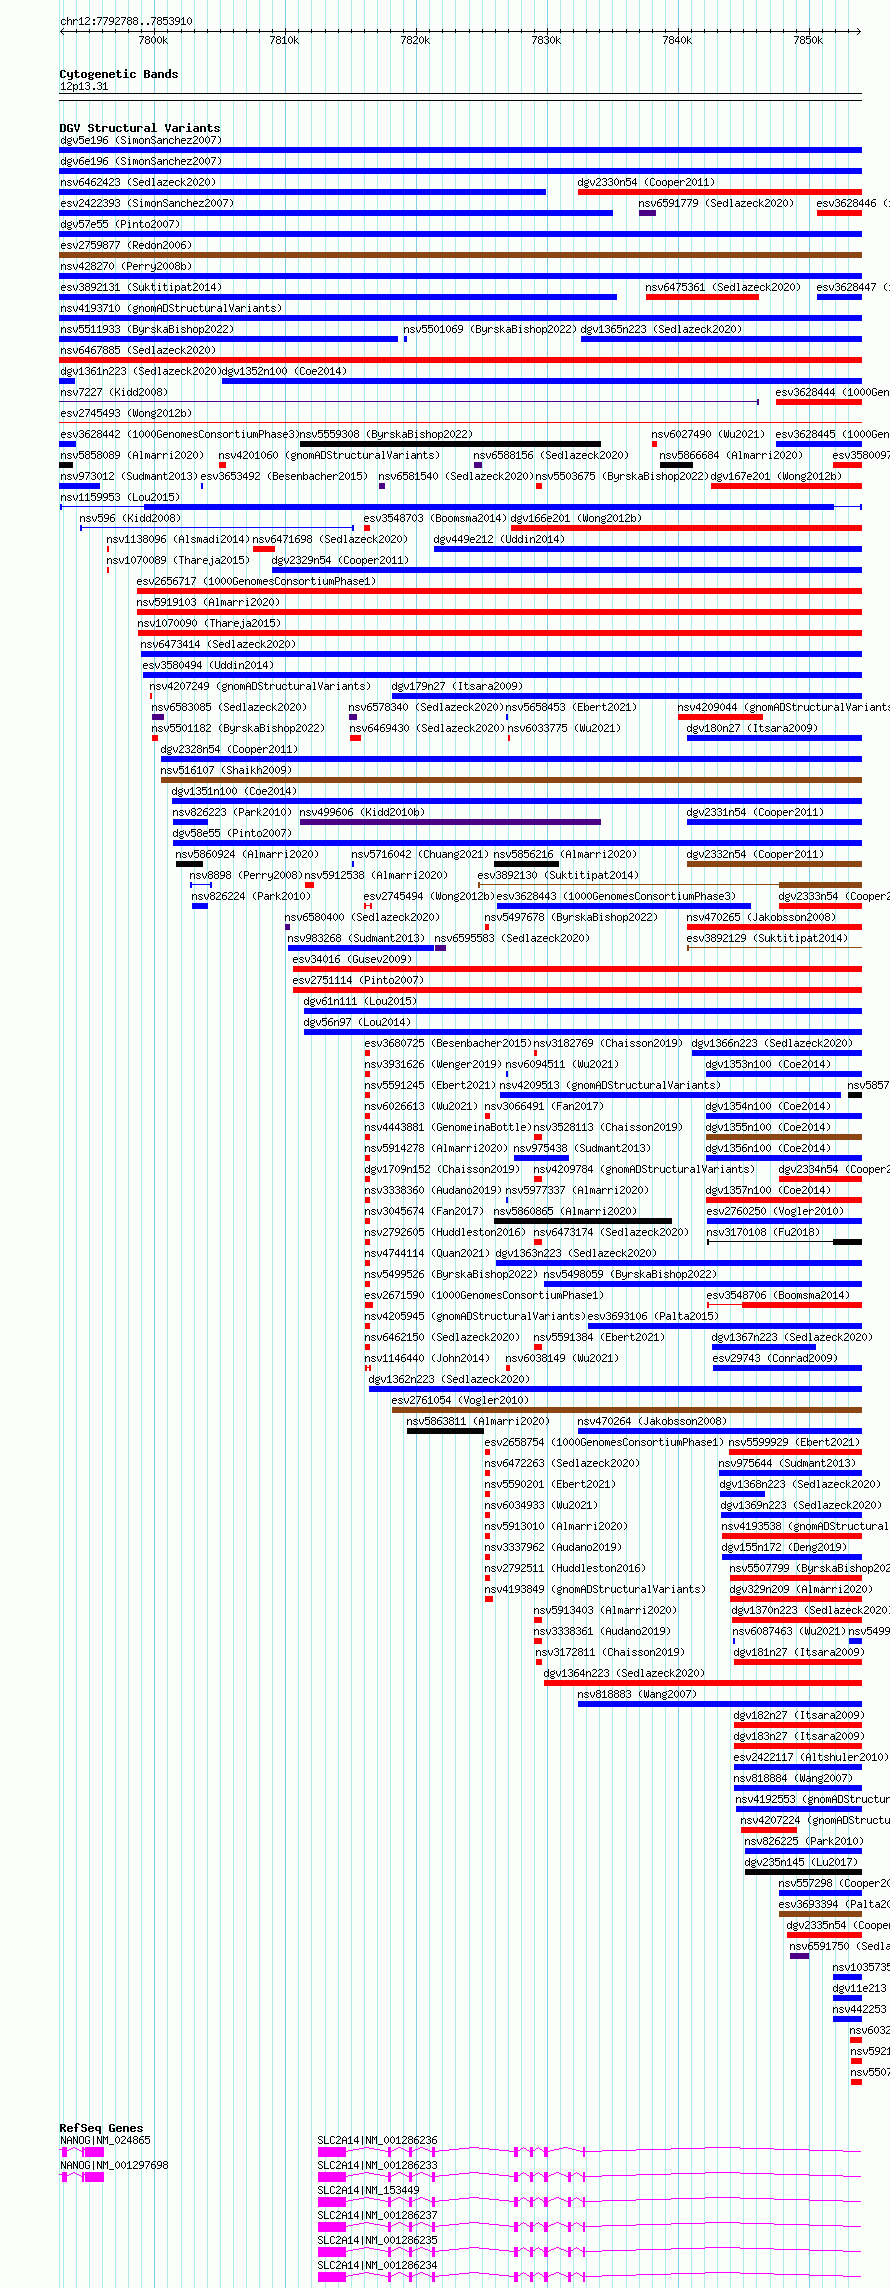The height and width of the screenshot is (2288, 890).
Task: Click dgv167e201 (Wong2012b) label
Action: point(776,477)
